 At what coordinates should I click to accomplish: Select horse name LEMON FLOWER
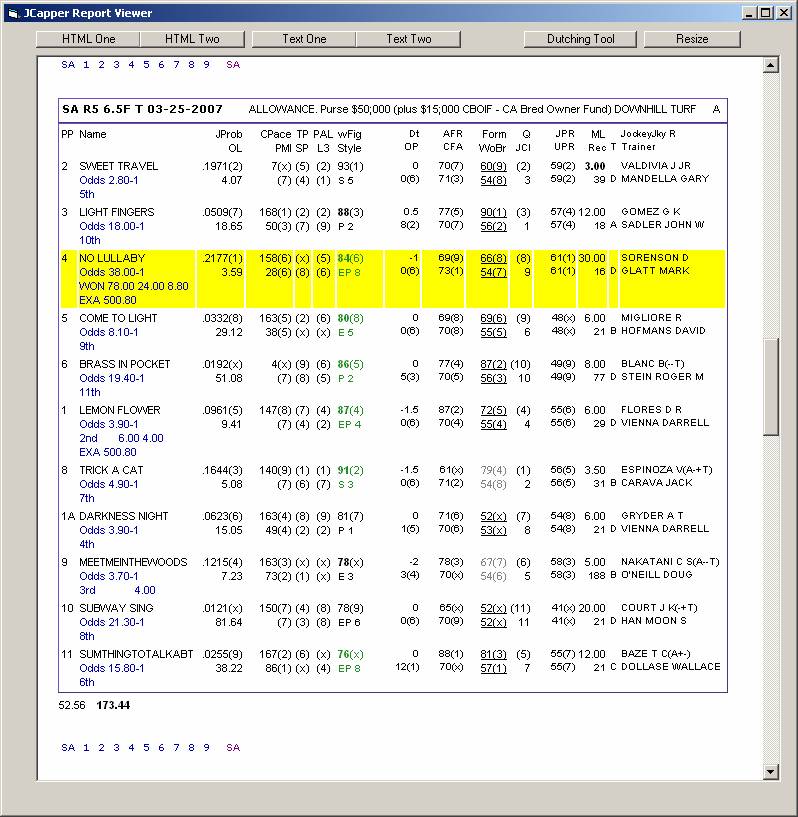(x=120, y=410)
